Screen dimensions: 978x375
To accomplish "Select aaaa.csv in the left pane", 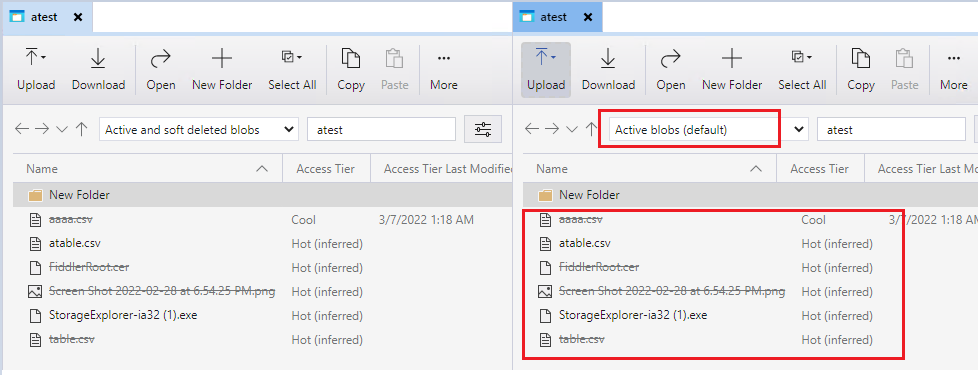I will click(263, 219).
